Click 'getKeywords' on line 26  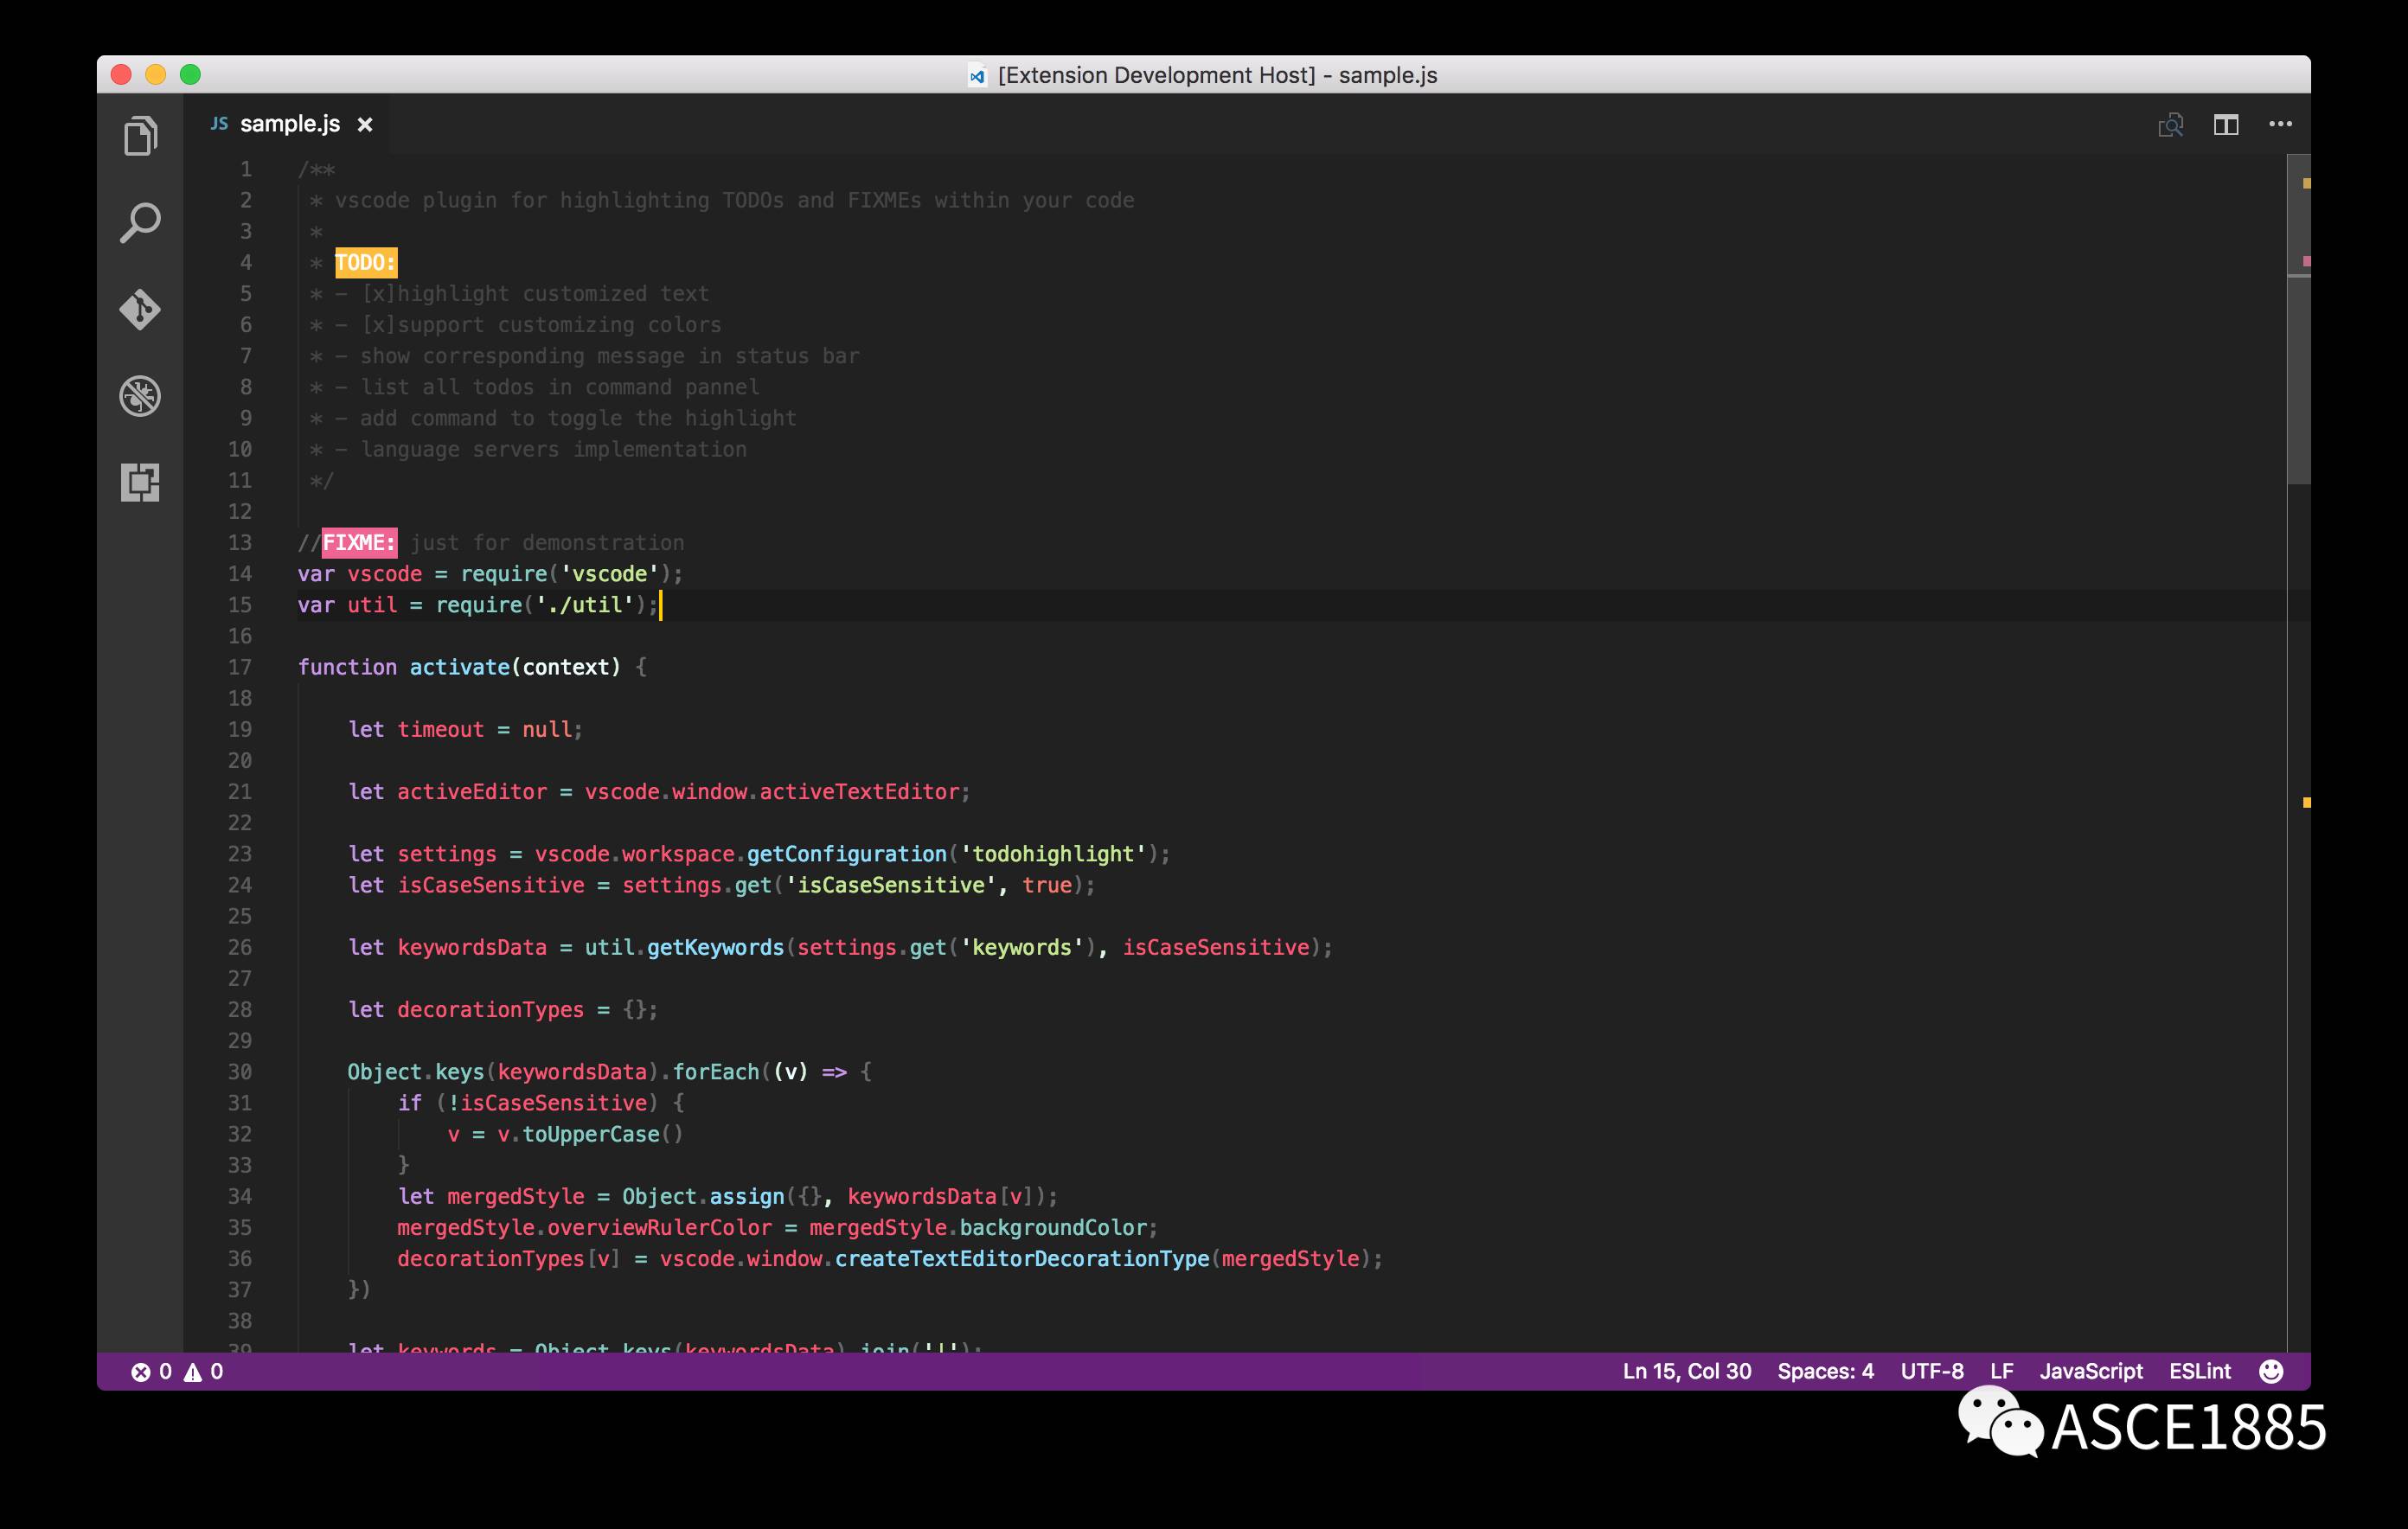(x=715, y=947)
